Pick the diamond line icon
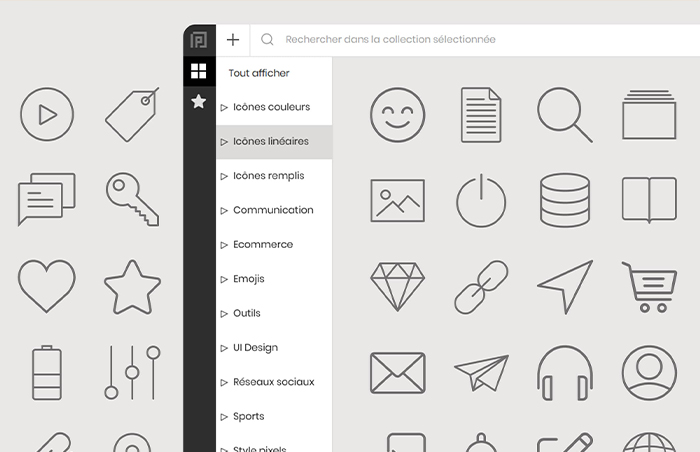 click(x=397, y=287)
